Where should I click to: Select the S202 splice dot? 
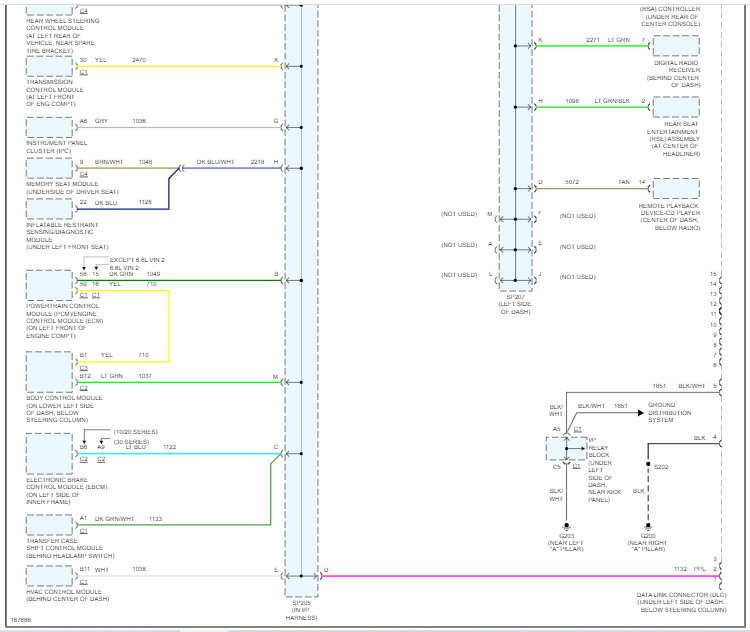pyautogui.click(x=648, y=464)
